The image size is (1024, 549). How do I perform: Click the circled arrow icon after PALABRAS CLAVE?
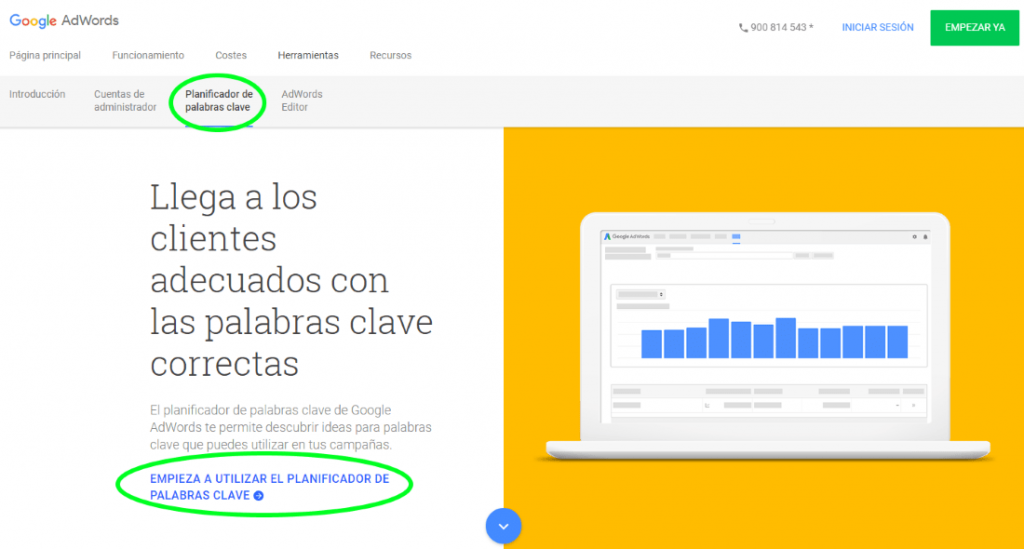[259, 495]
